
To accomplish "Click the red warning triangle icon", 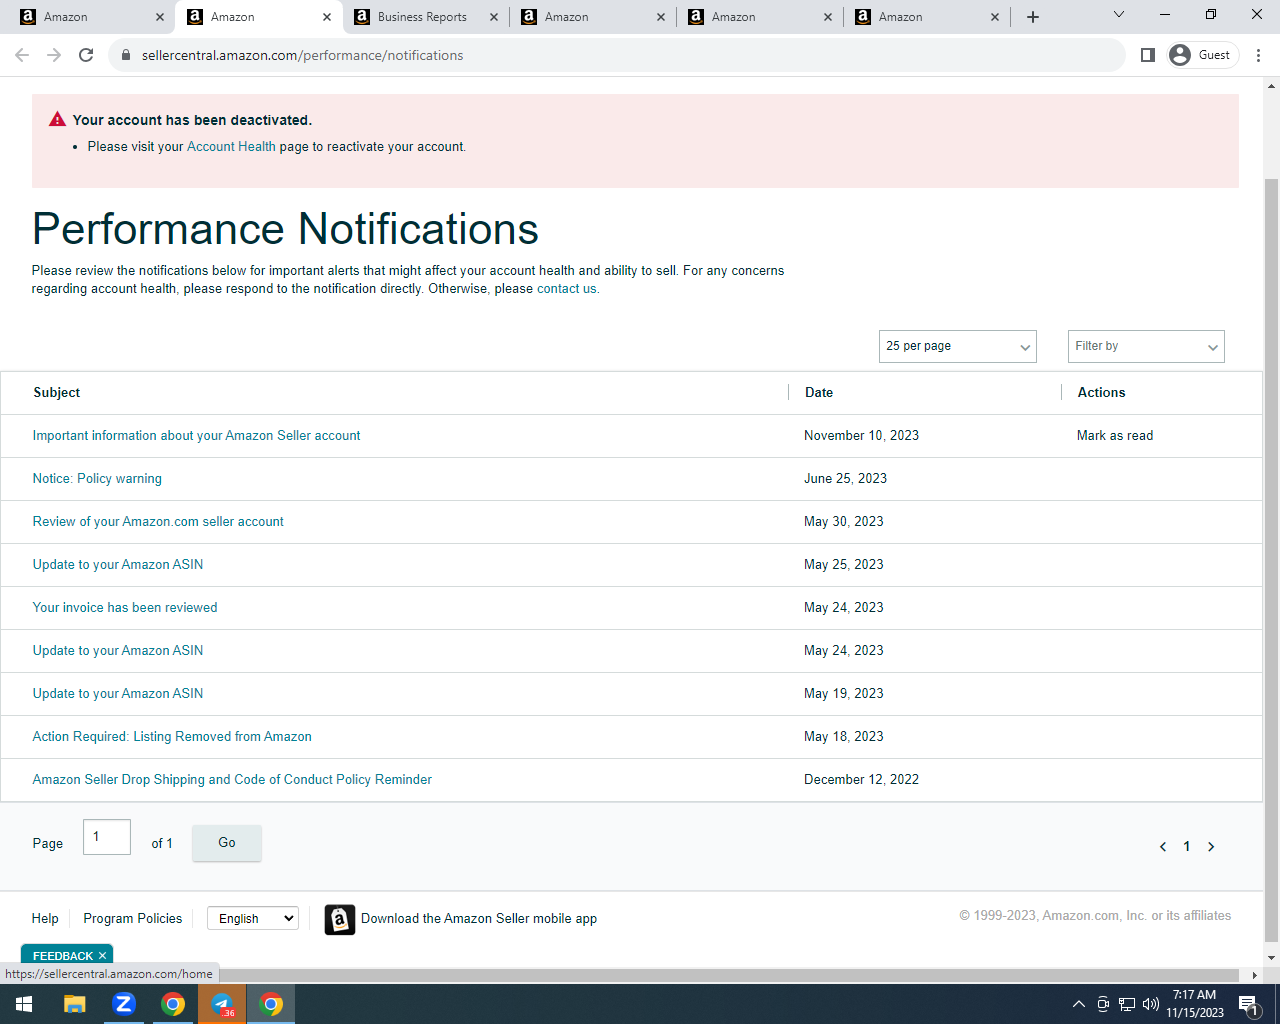I will pos(58,119).
